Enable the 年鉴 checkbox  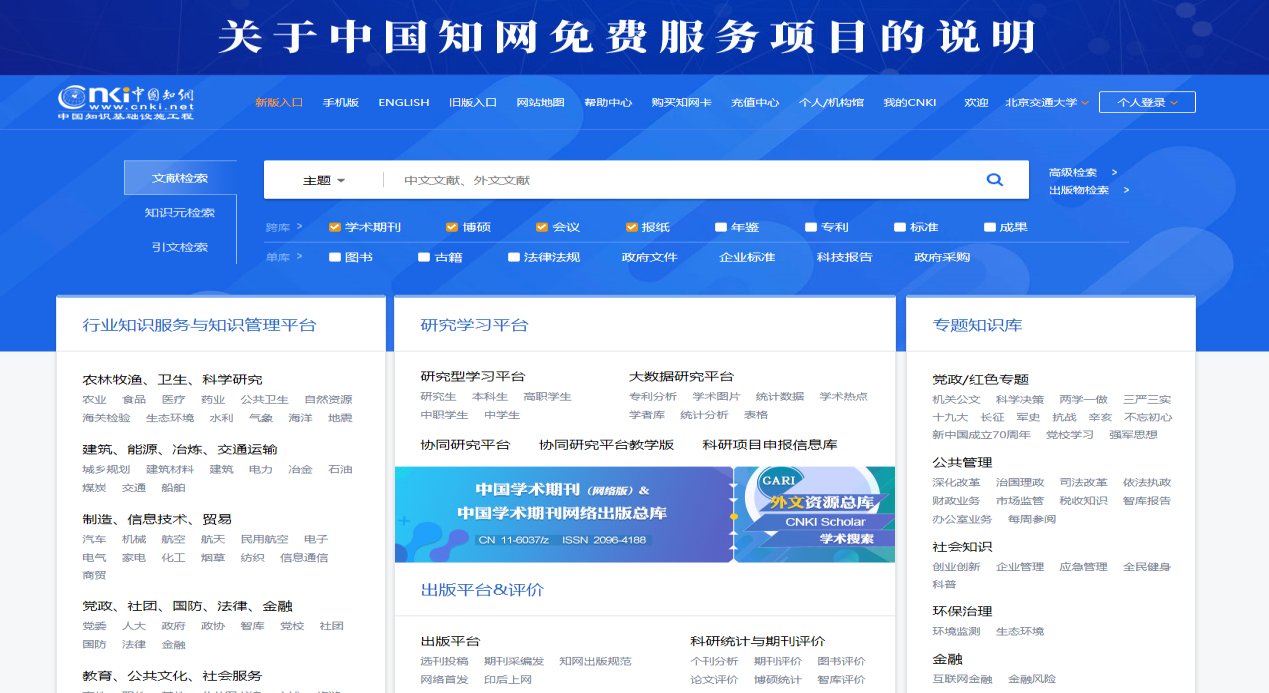click(x=721, y=227)
